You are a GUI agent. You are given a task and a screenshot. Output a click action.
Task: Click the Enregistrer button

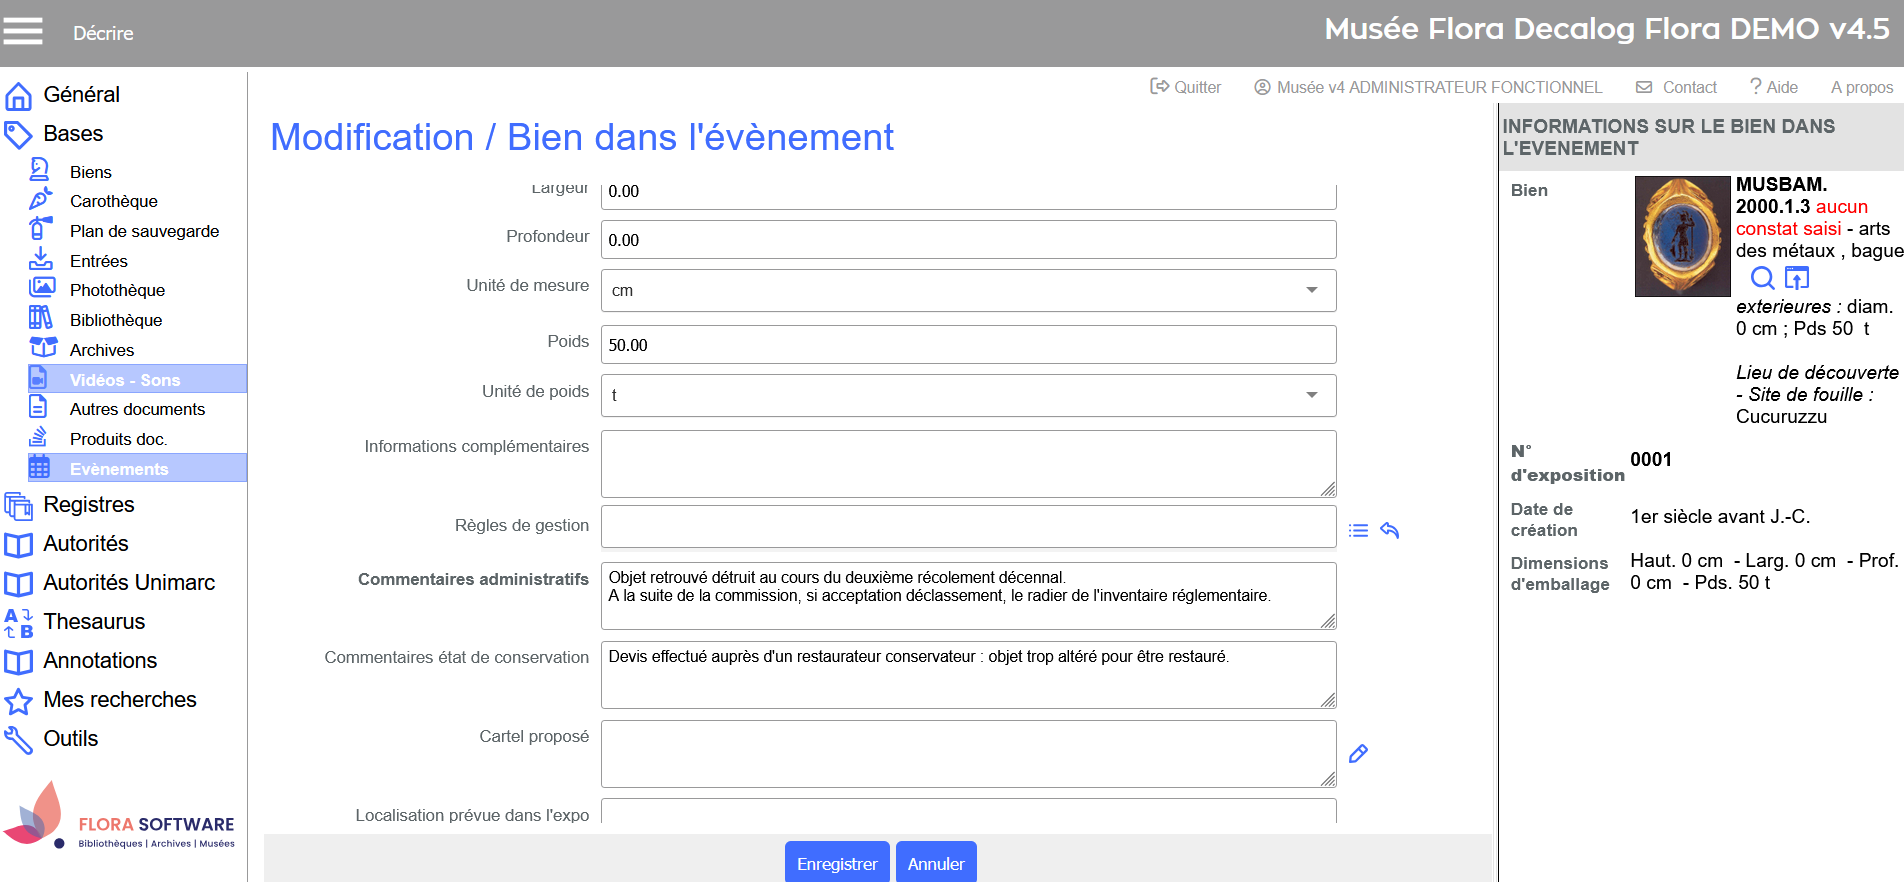[x=836, y=863]
